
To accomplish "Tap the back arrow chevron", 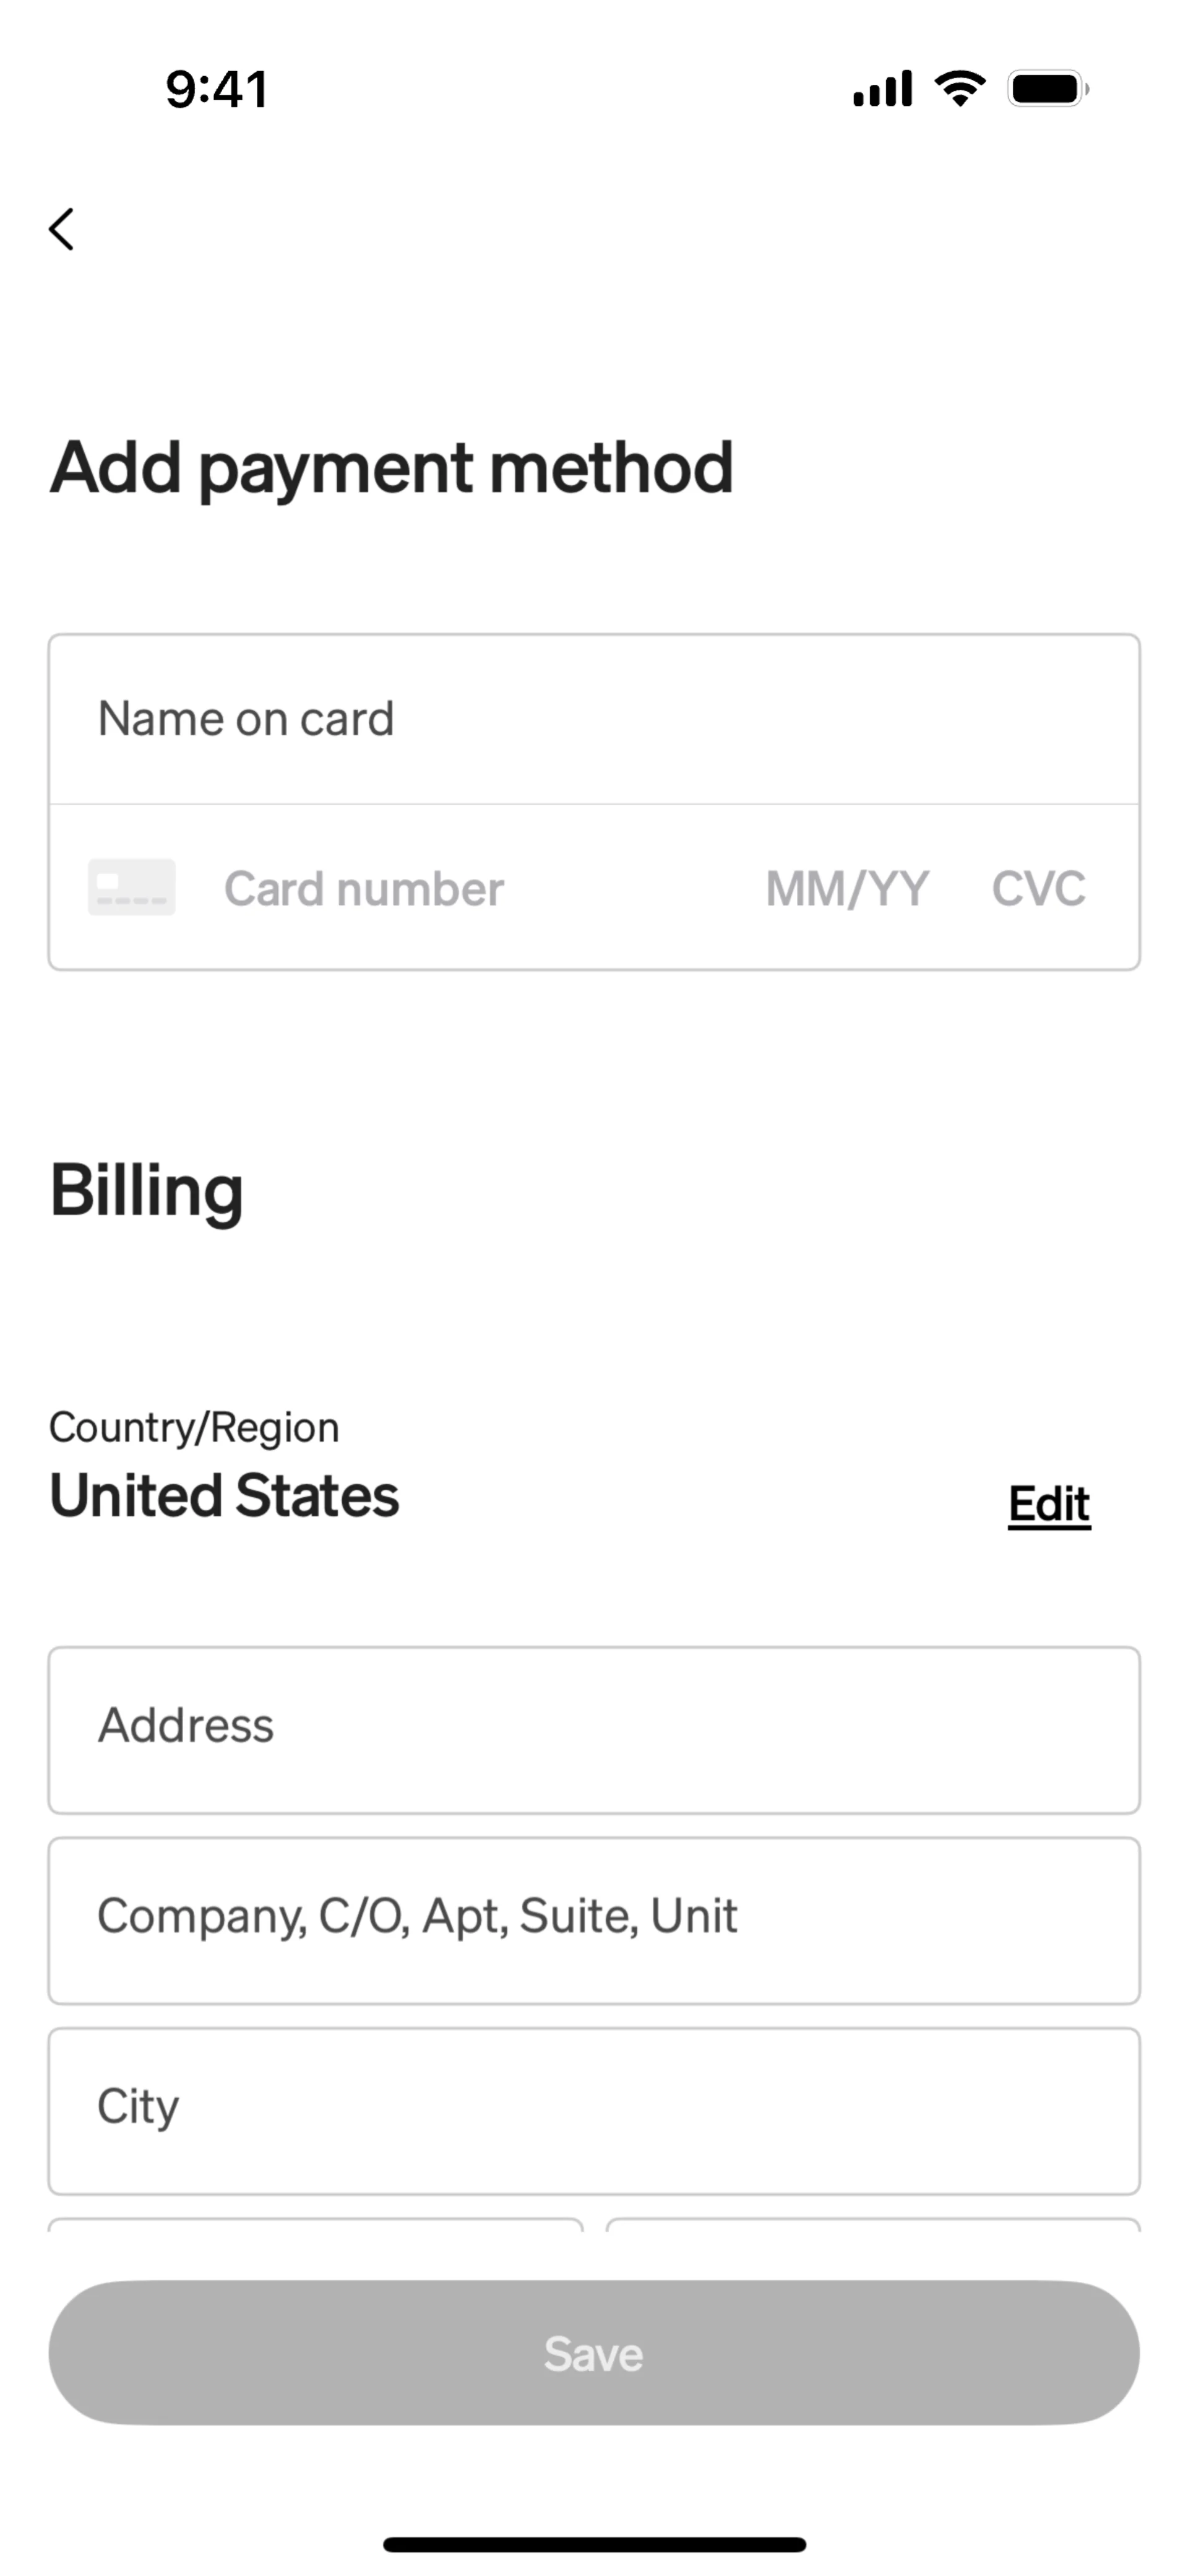I will [x=62, y=229].
